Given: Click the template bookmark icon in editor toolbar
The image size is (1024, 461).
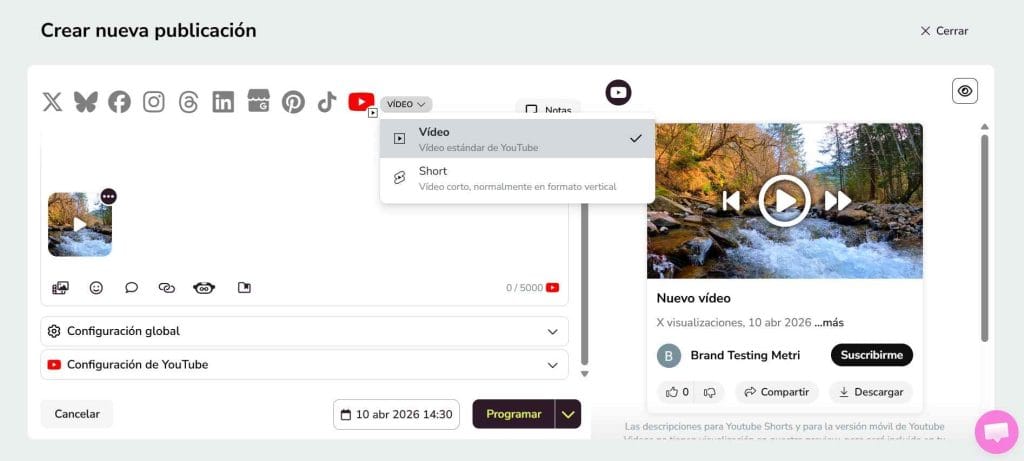Looking at the screenshot, I should tap(244, 287).
